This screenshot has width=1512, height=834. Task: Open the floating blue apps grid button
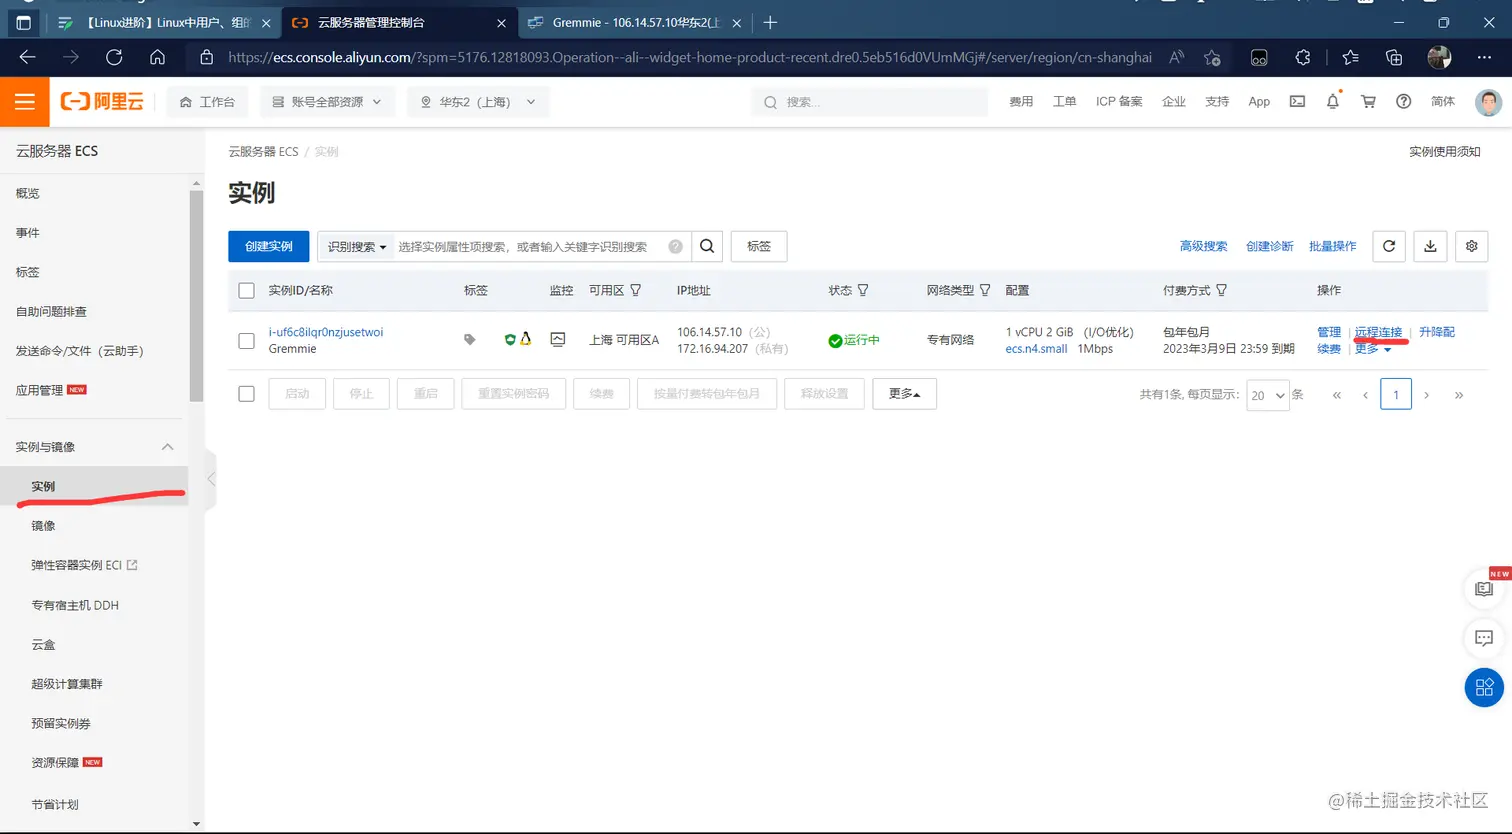1484,686
